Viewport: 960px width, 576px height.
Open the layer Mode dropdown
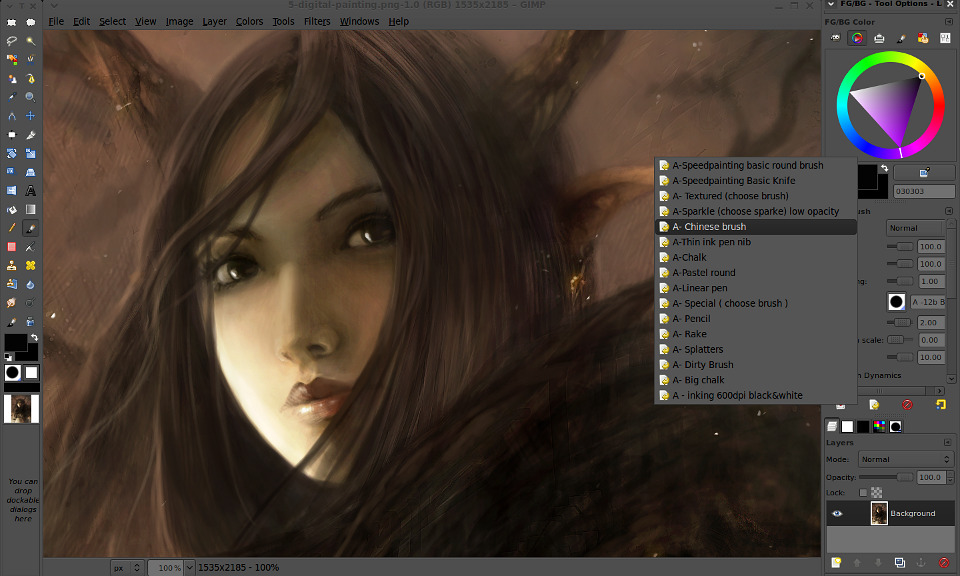coord(908,459)
